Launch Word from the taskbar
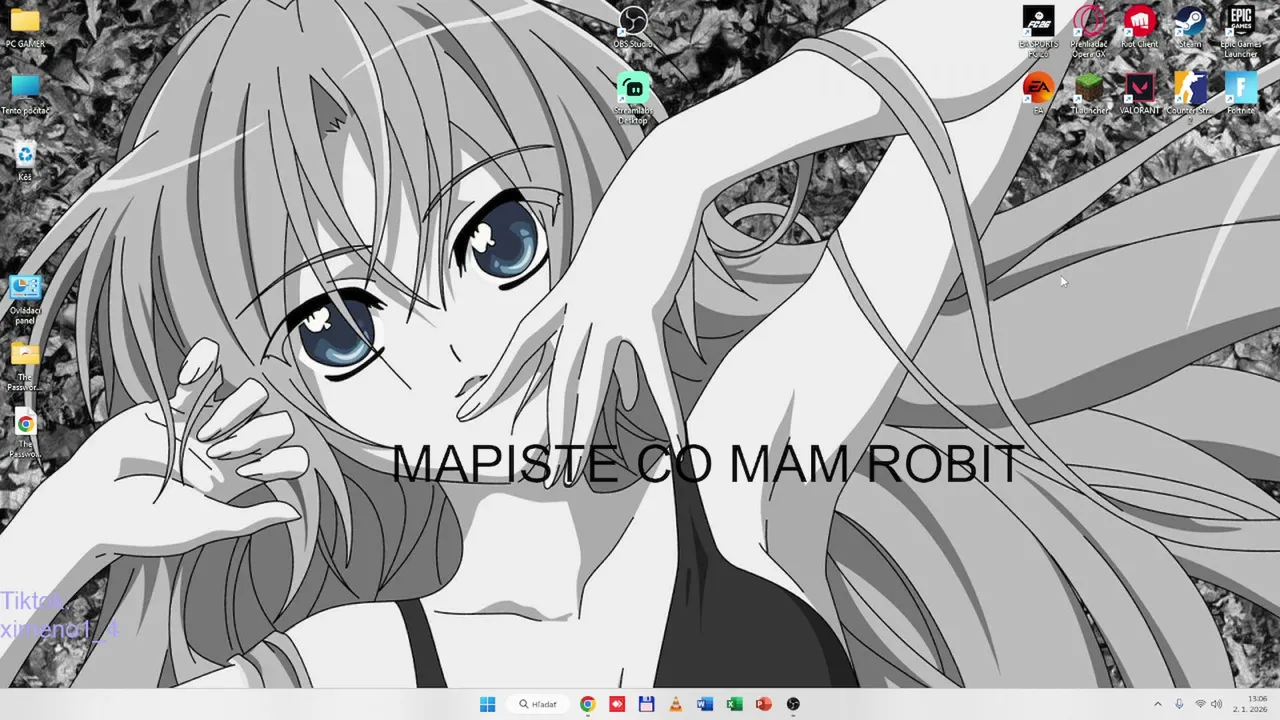This screenshot has height=720, width=1280. [x=705, y=704]
